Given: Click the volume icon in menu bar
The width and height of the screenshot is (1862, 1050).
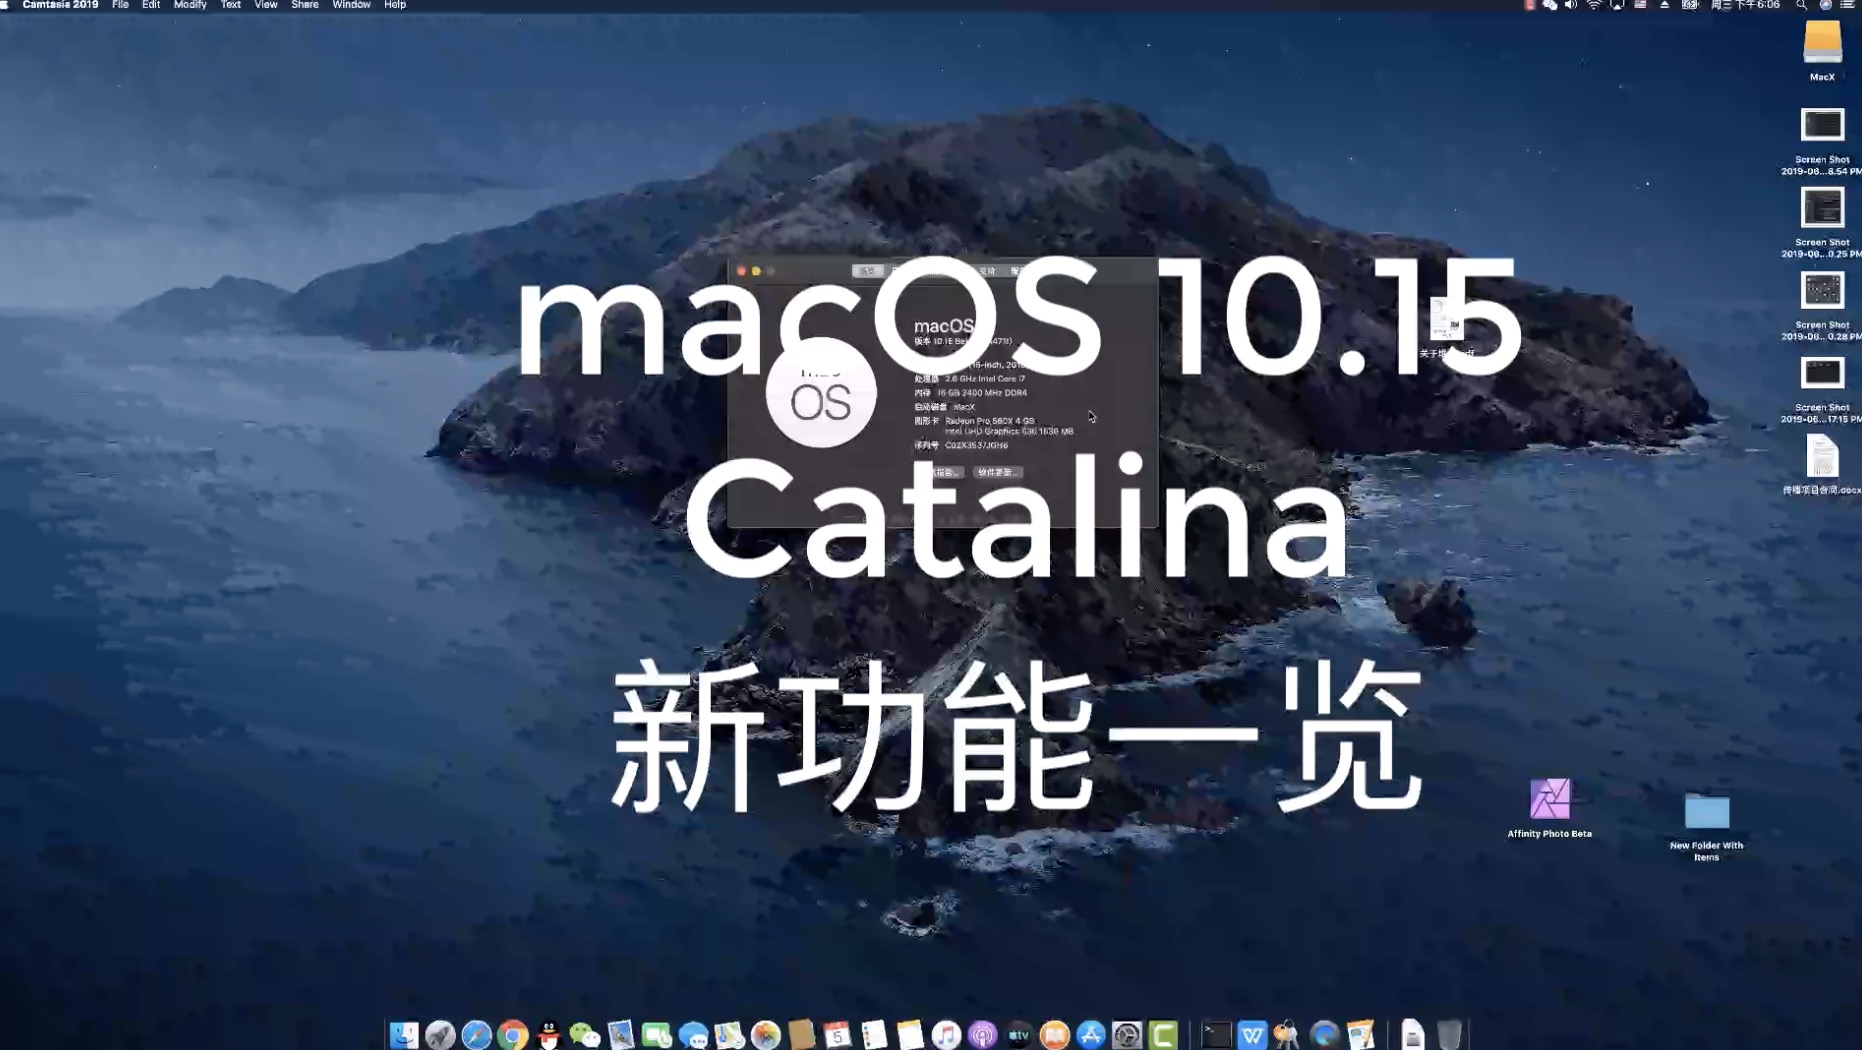Looking at the screenshot, I should pos(1571,5).
